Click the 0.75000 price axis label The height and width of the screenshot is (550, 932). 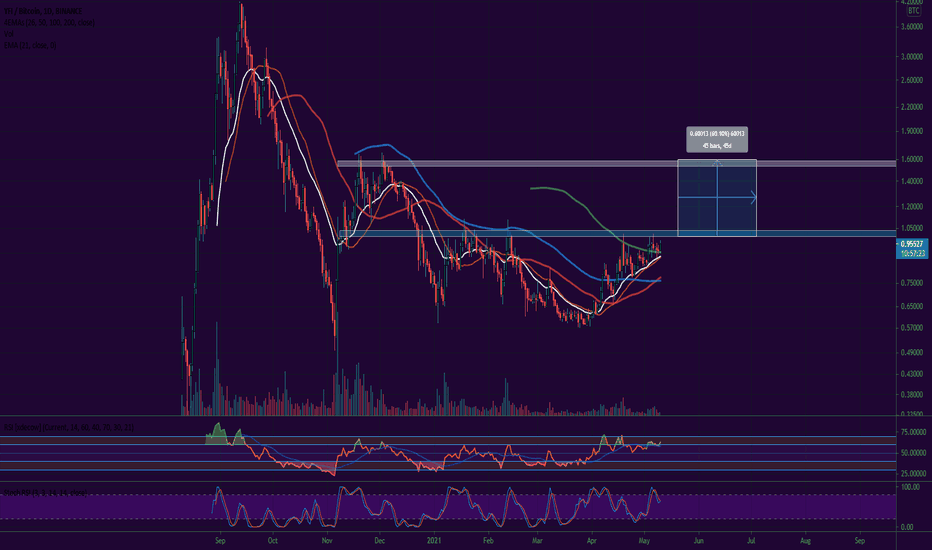click(x=912, y=283)
